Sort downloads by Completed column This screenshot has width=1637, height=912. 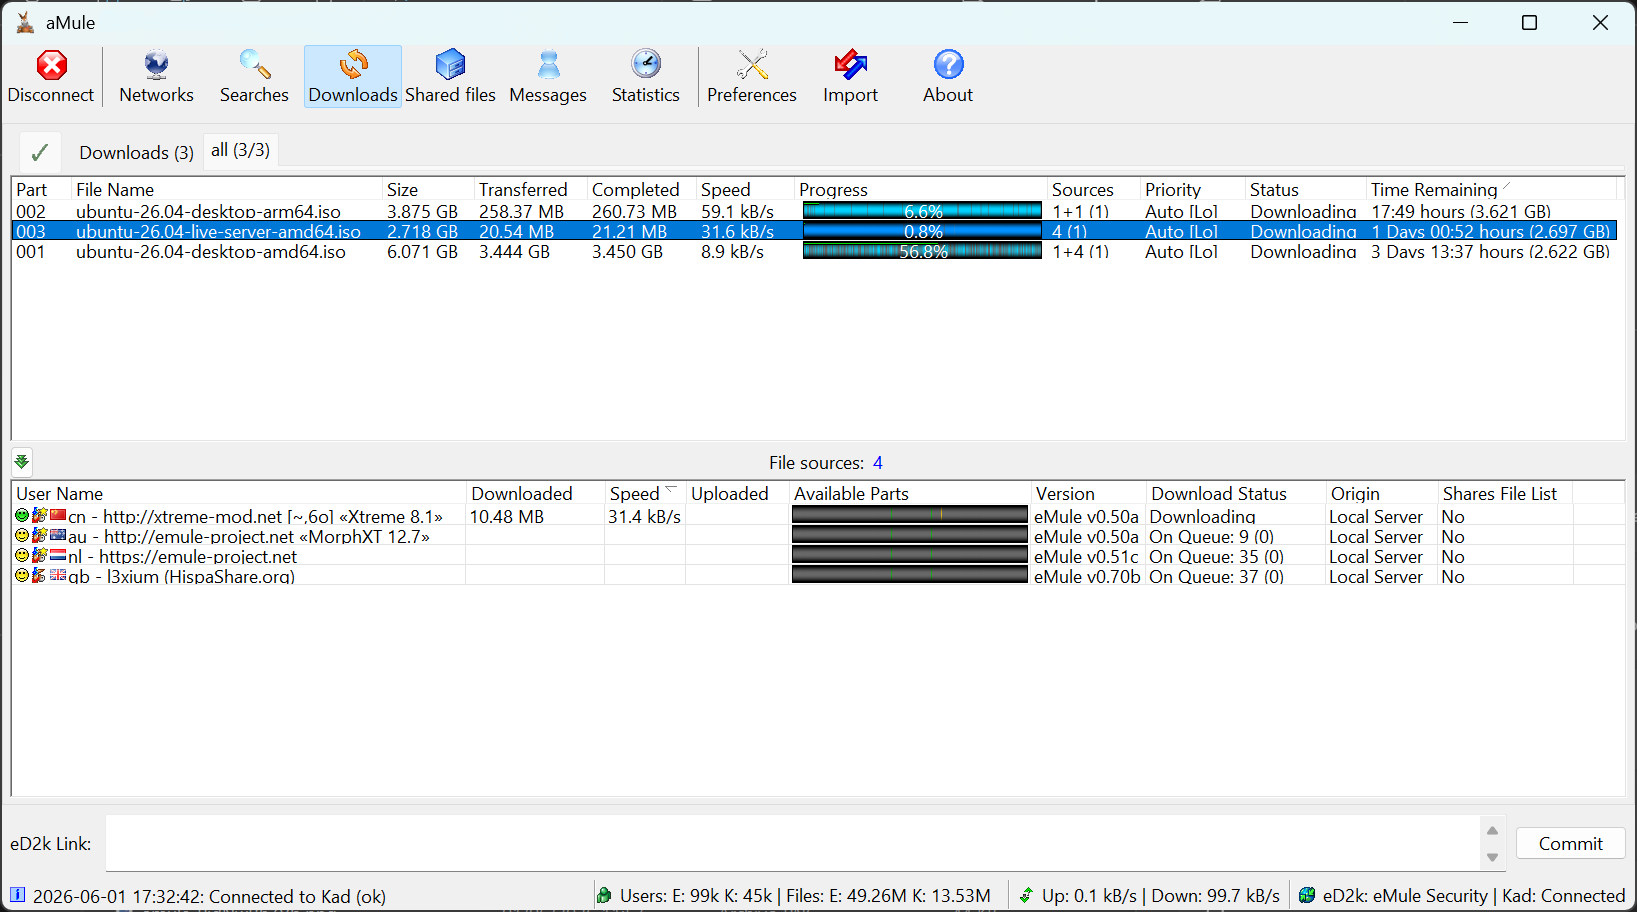(642, 189)
